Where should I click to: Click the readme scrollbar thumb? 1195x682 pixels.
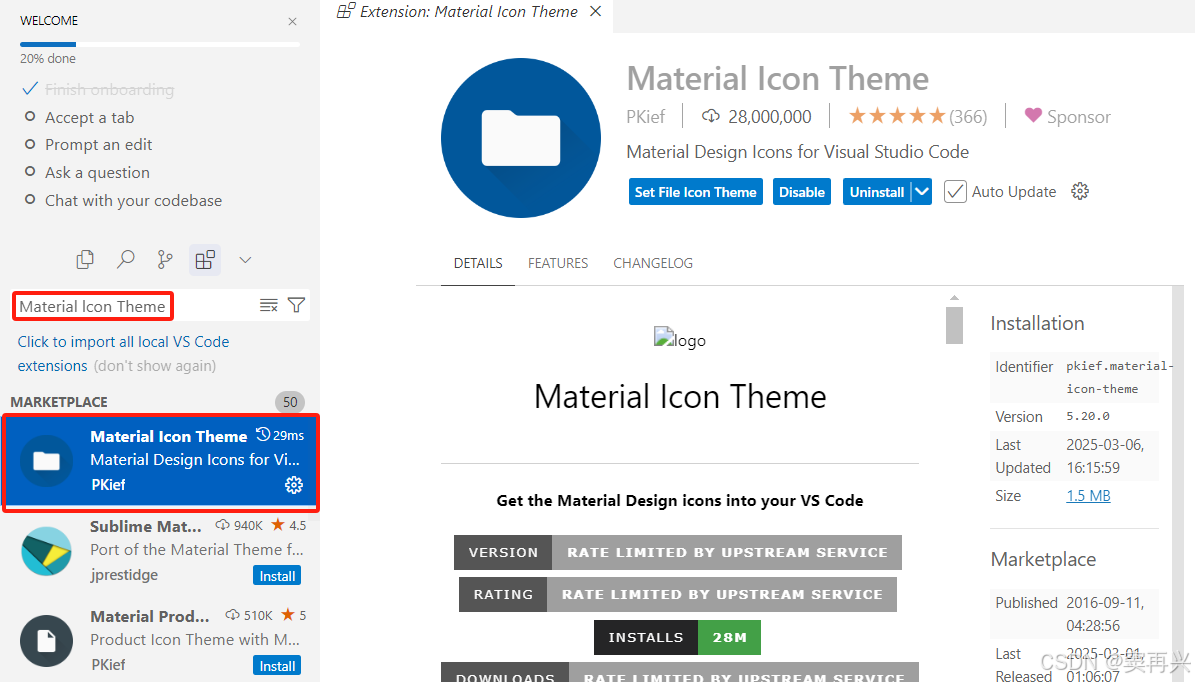(954, 325)
